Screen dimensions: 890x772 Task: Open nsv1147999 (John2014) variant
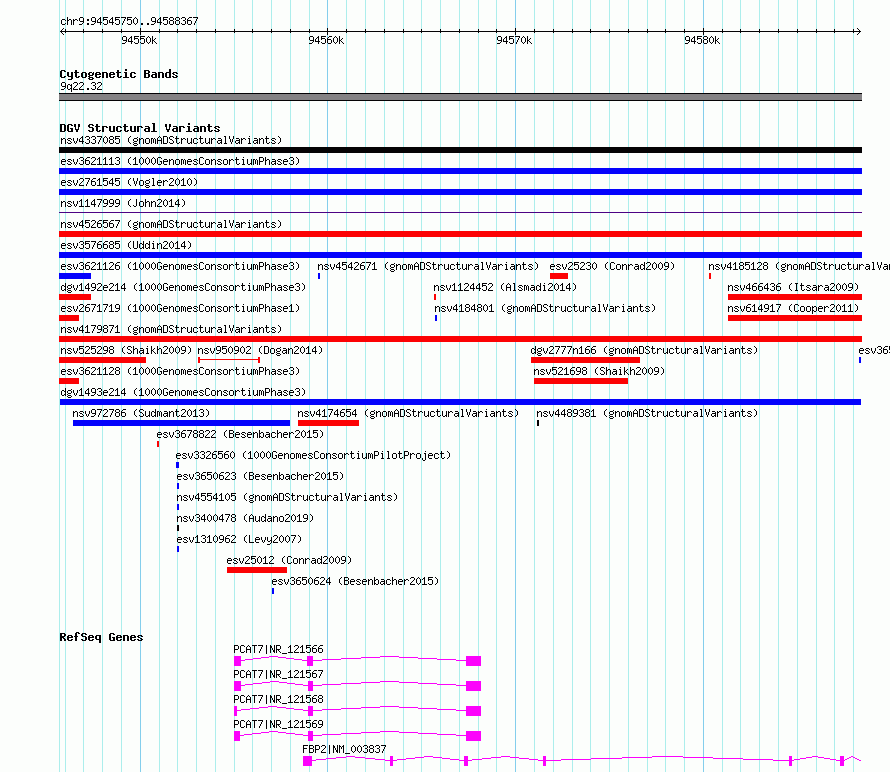pos(123,203)
